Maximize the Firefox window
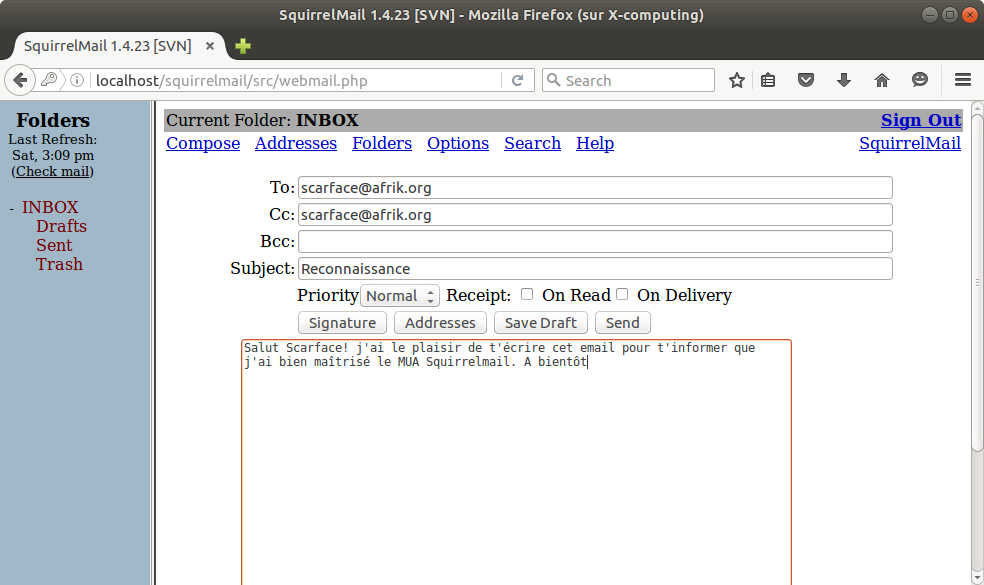 tap(950, 14)
